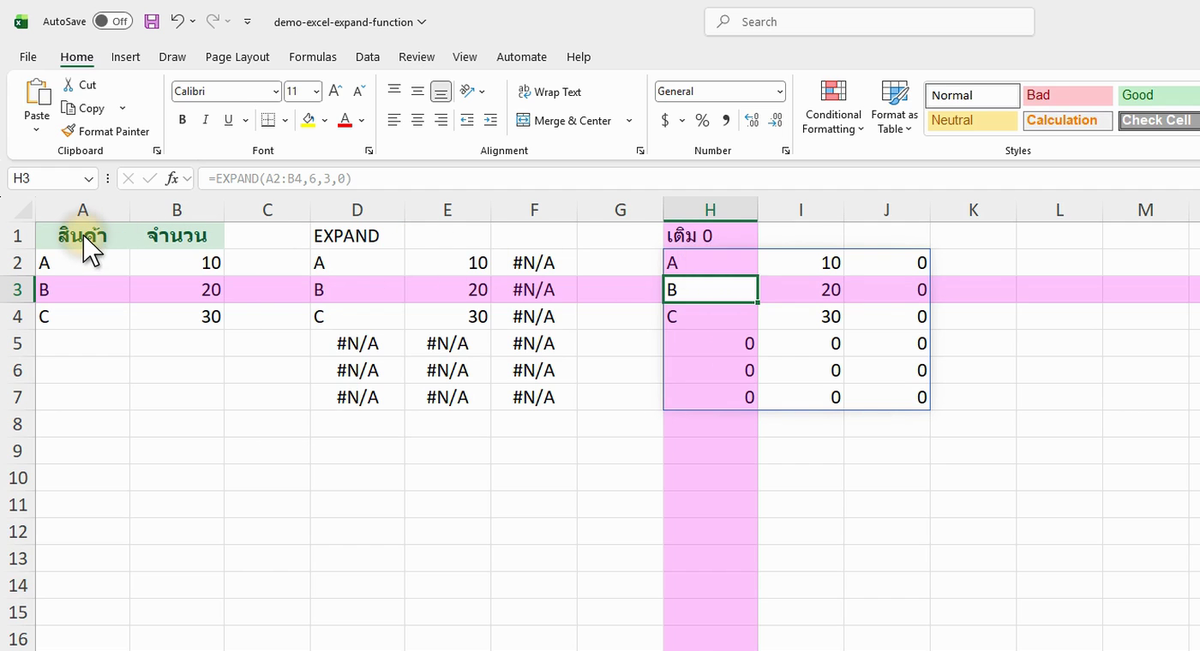The image size is (1200, 651).
Task: Click the Redo arrow icon
Action: pyautogui.click(x=213, y=21)
